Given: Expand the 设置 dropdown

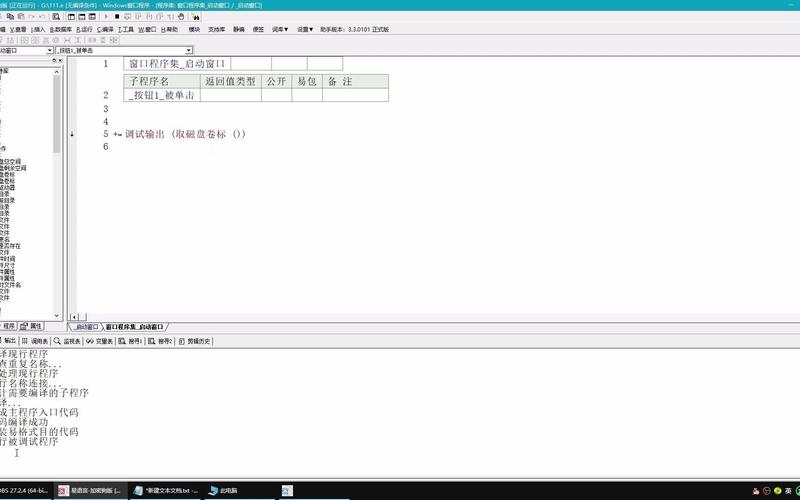Looking at the screenshot, I should [x=305, y=30].
